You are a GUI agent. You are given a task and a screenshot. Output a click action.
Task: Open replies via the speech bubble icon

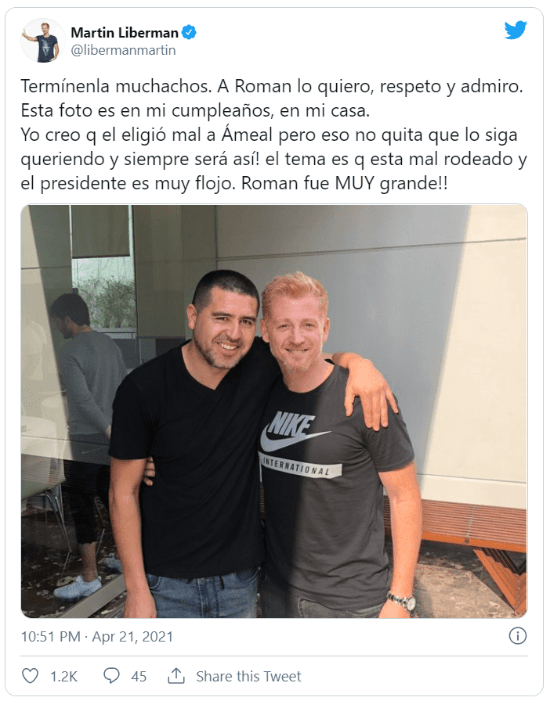point(111,676)
